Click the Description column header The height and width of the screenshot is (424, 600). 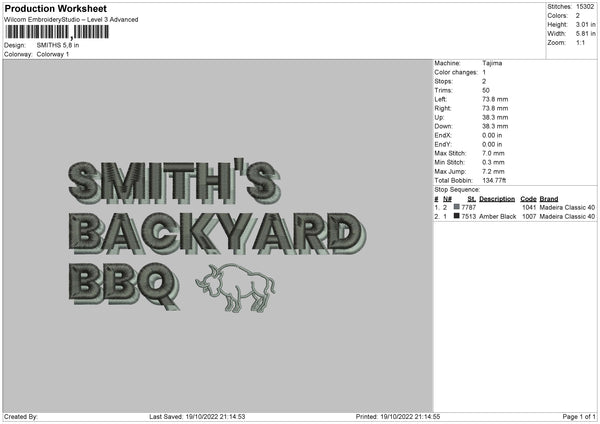(497, 199)
